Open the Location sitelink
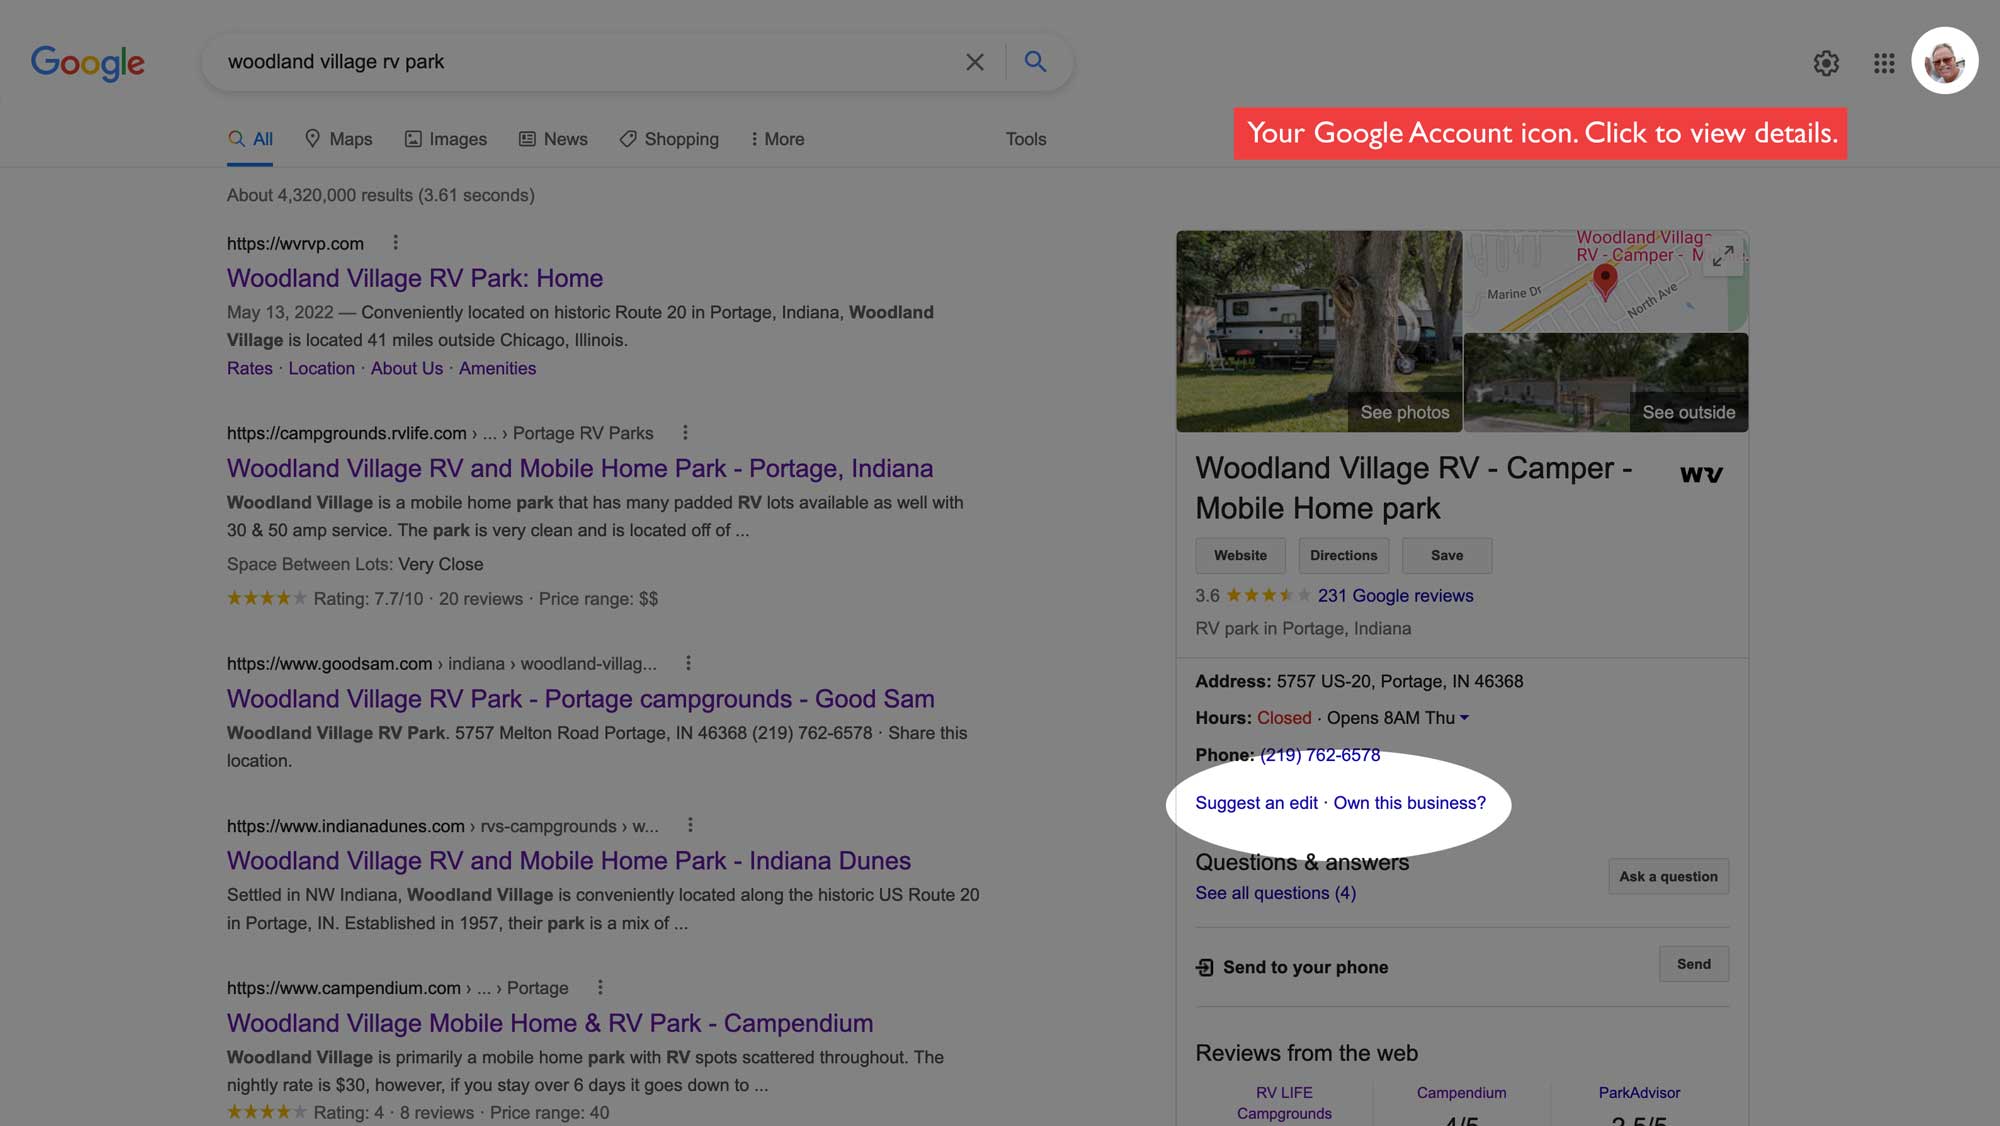The height and width of the screenshot is (1126, 2000). 322,368
